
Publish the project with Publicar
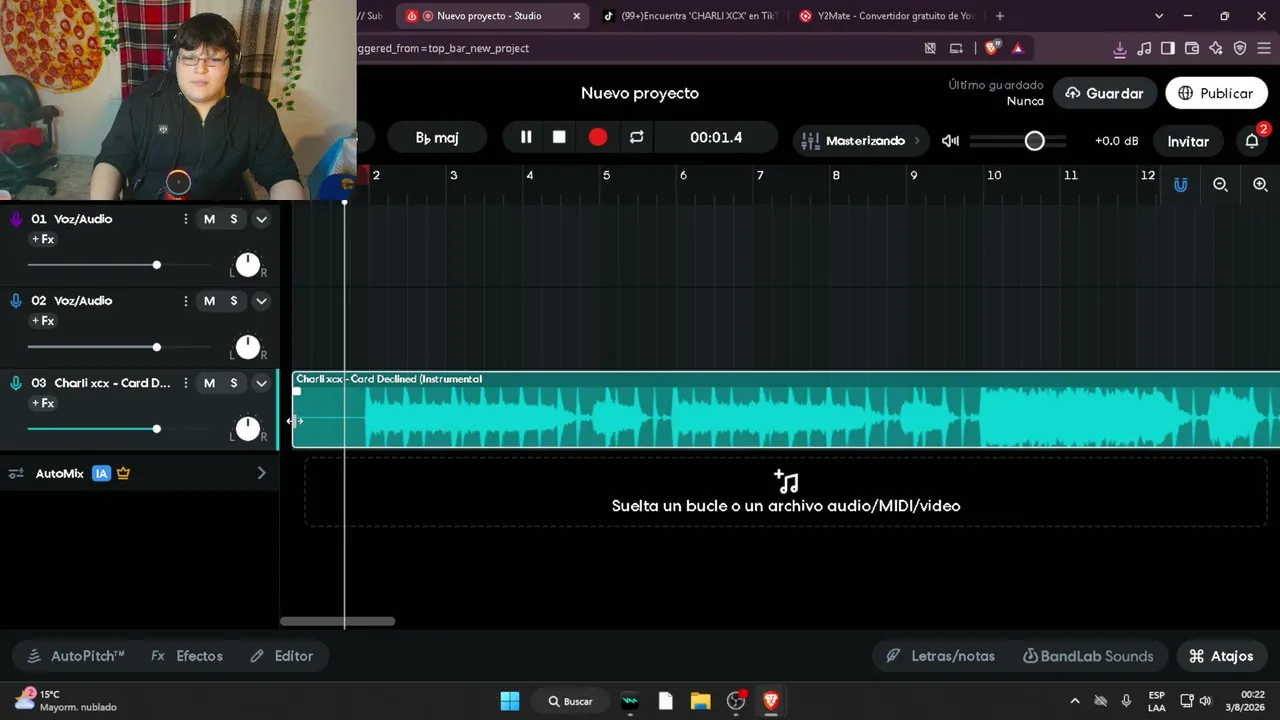[1216, 93]
